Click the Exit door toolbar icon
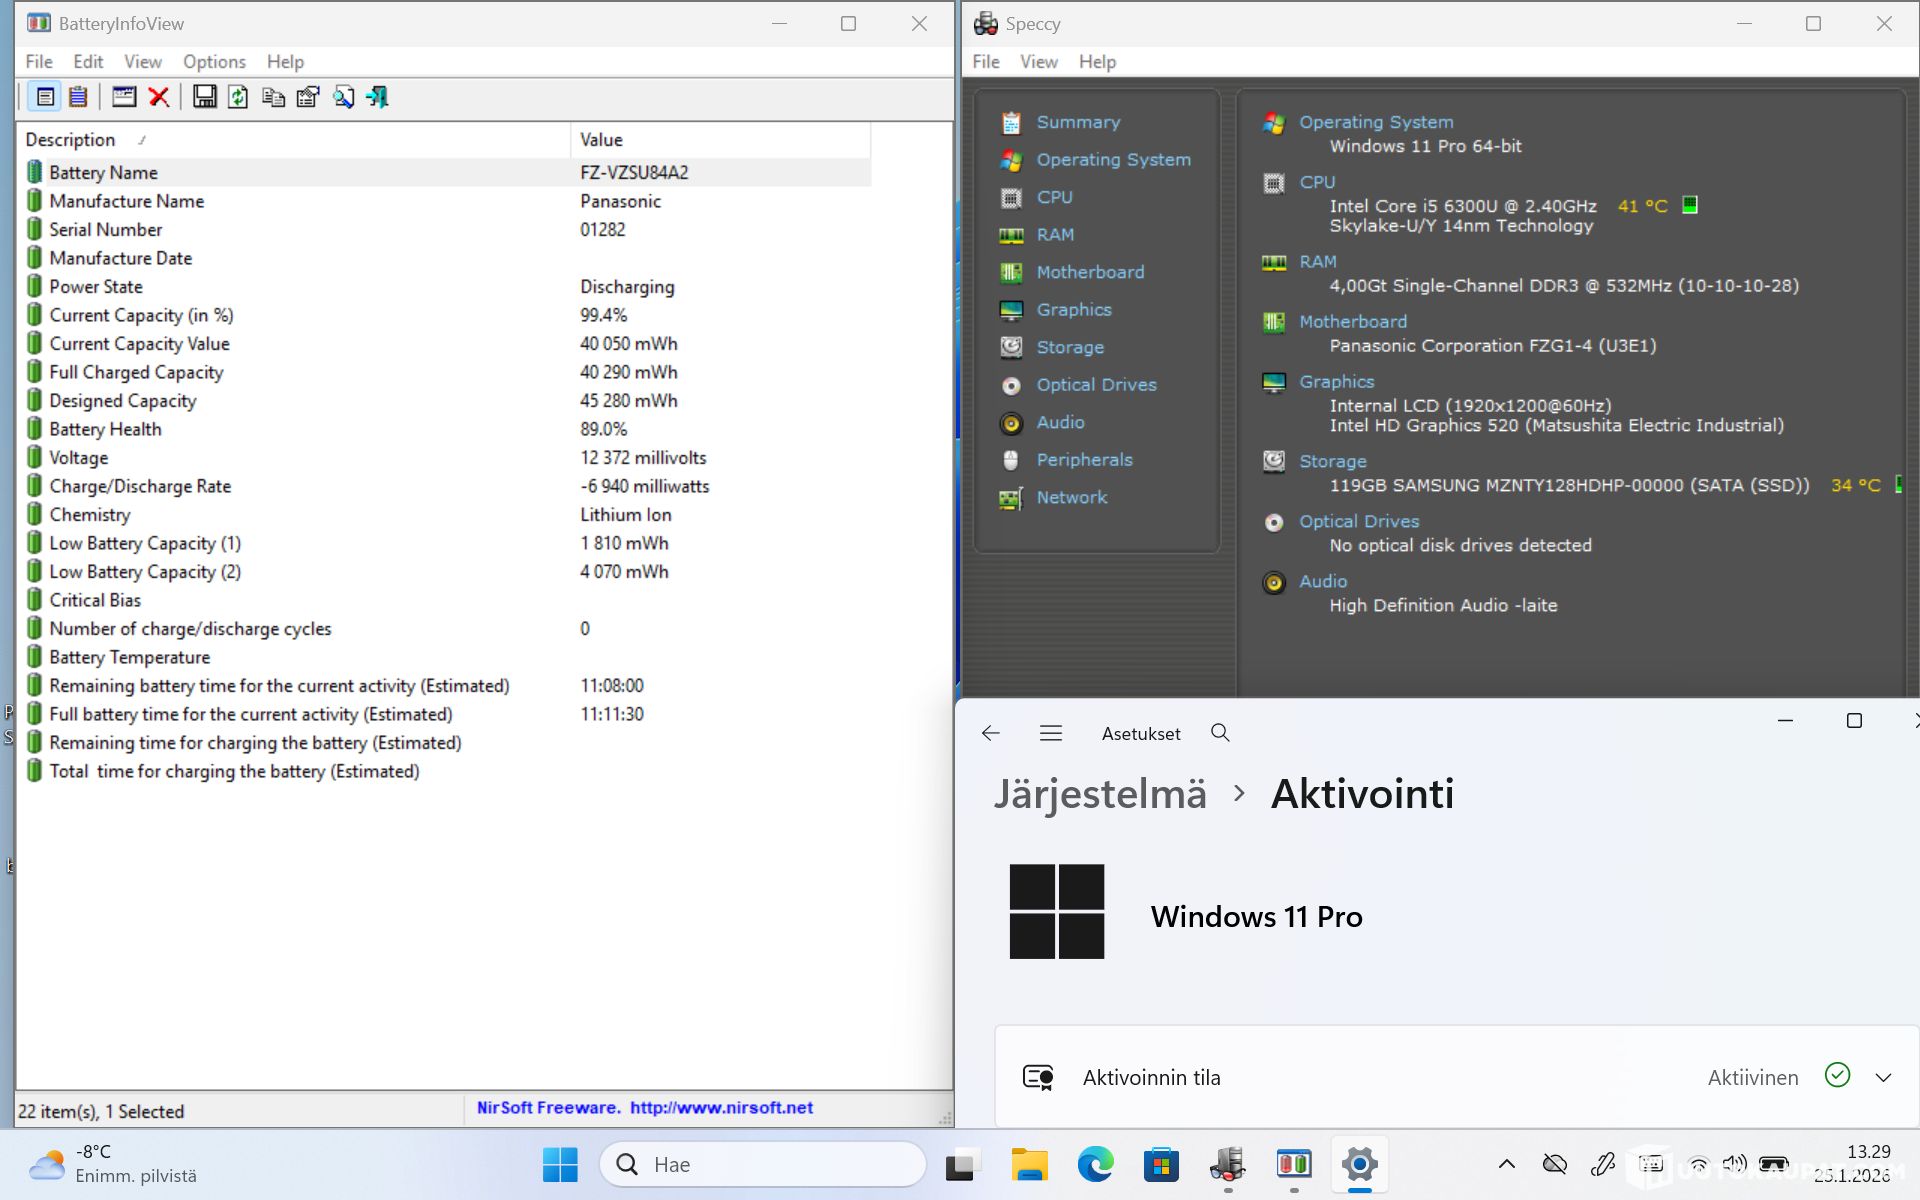 tap(377, 97)
